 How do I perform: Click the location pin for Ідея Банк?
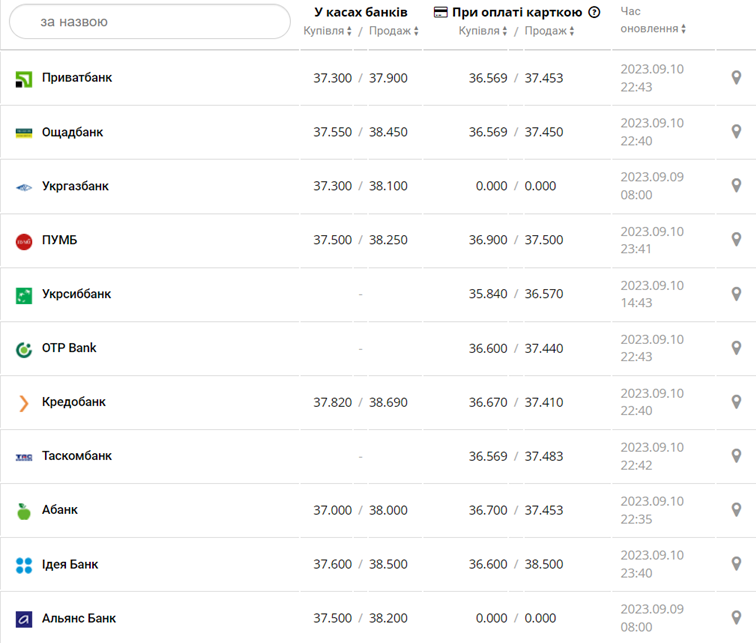click(x=736, y=564)
